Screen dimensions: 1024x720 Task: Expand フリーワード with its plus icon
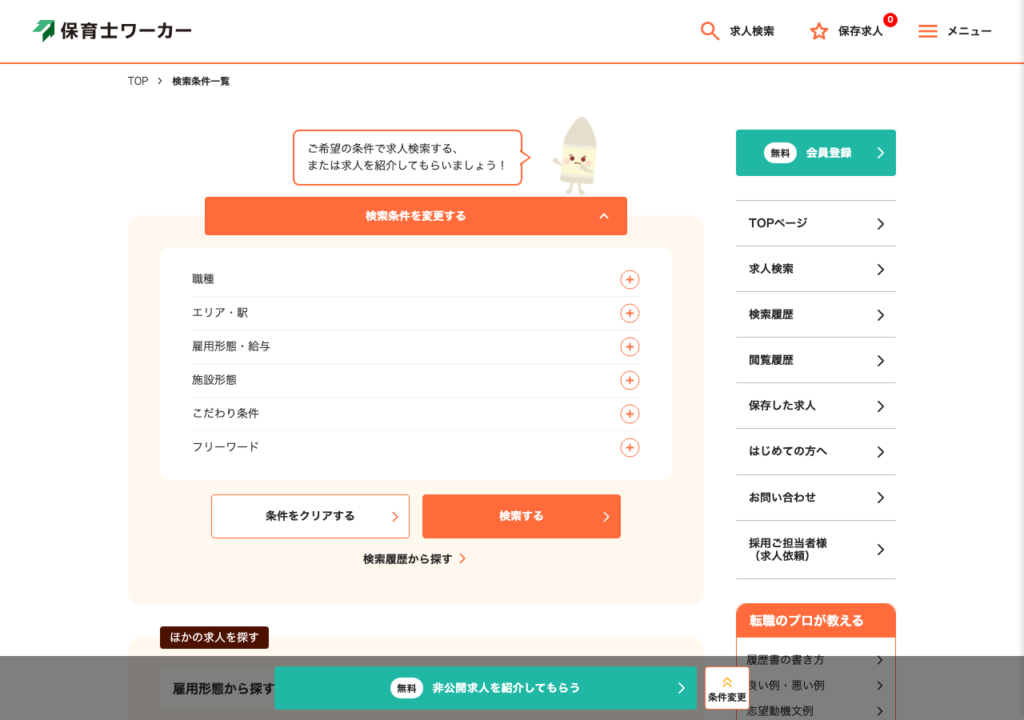[630, 448]
